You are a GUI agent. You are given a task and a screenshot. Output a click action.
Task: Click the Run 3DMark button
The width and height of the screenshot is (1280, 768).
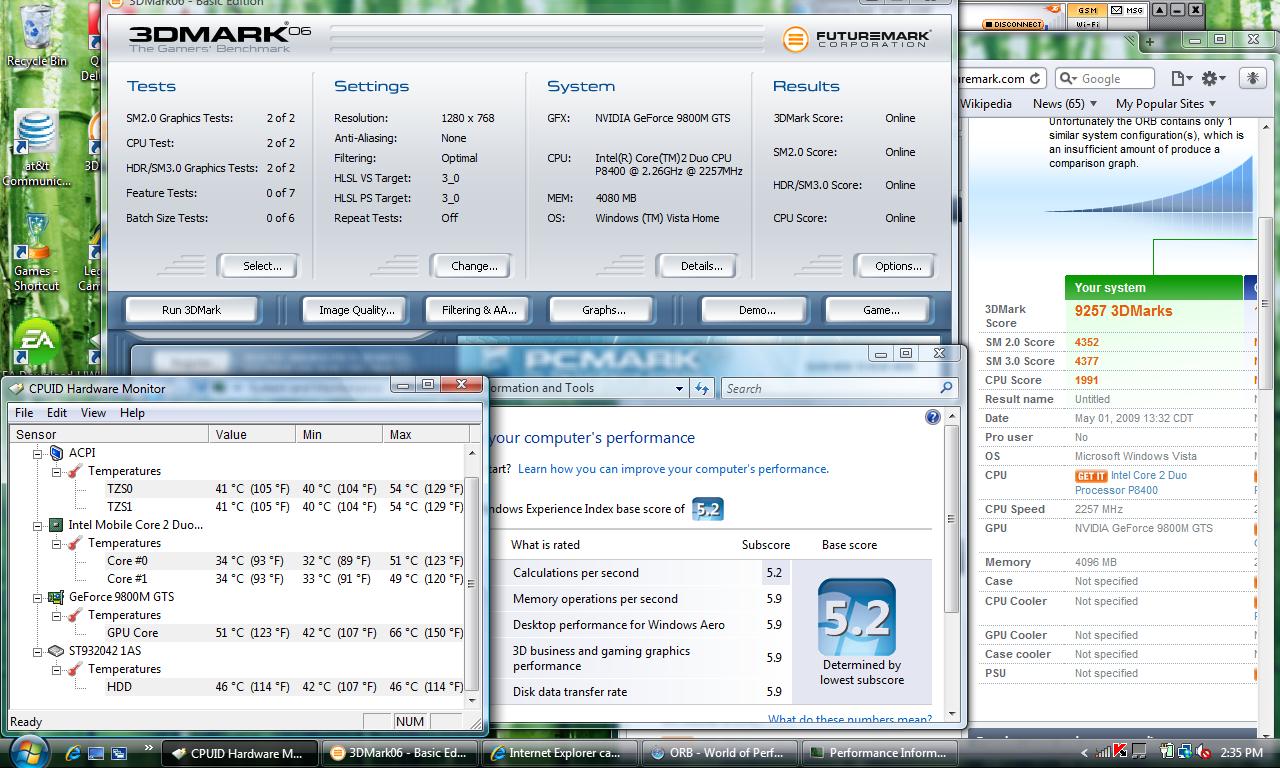pos(191,310)
